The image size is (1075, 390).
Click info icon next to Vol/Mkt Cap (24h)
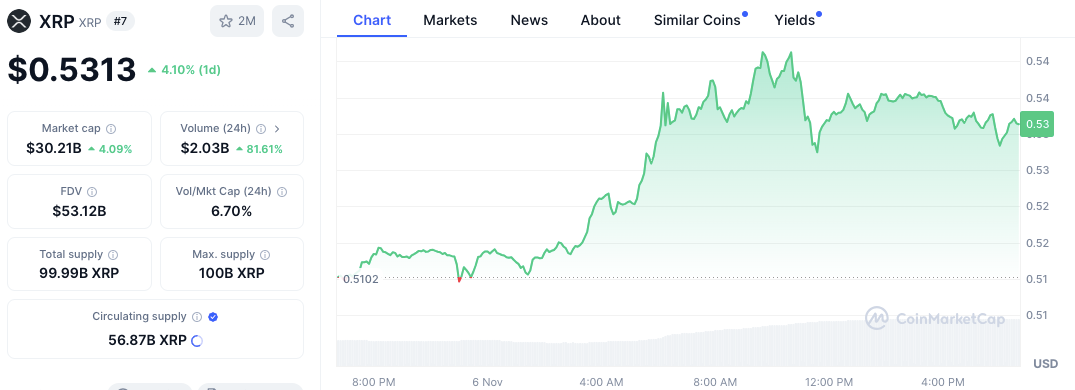(x=282, y=192)
